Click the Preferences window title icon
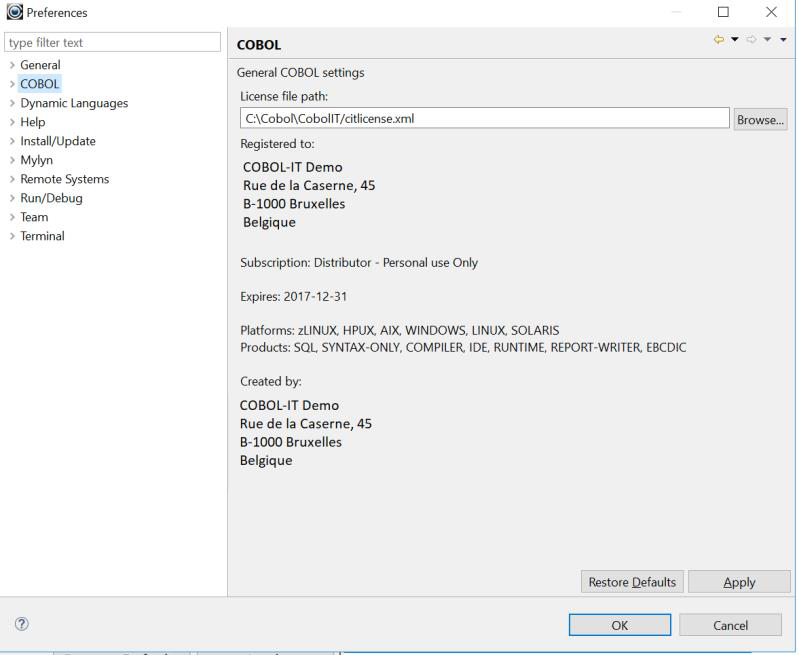This screenshot has width=799, height=655. [x=14, y=12]
